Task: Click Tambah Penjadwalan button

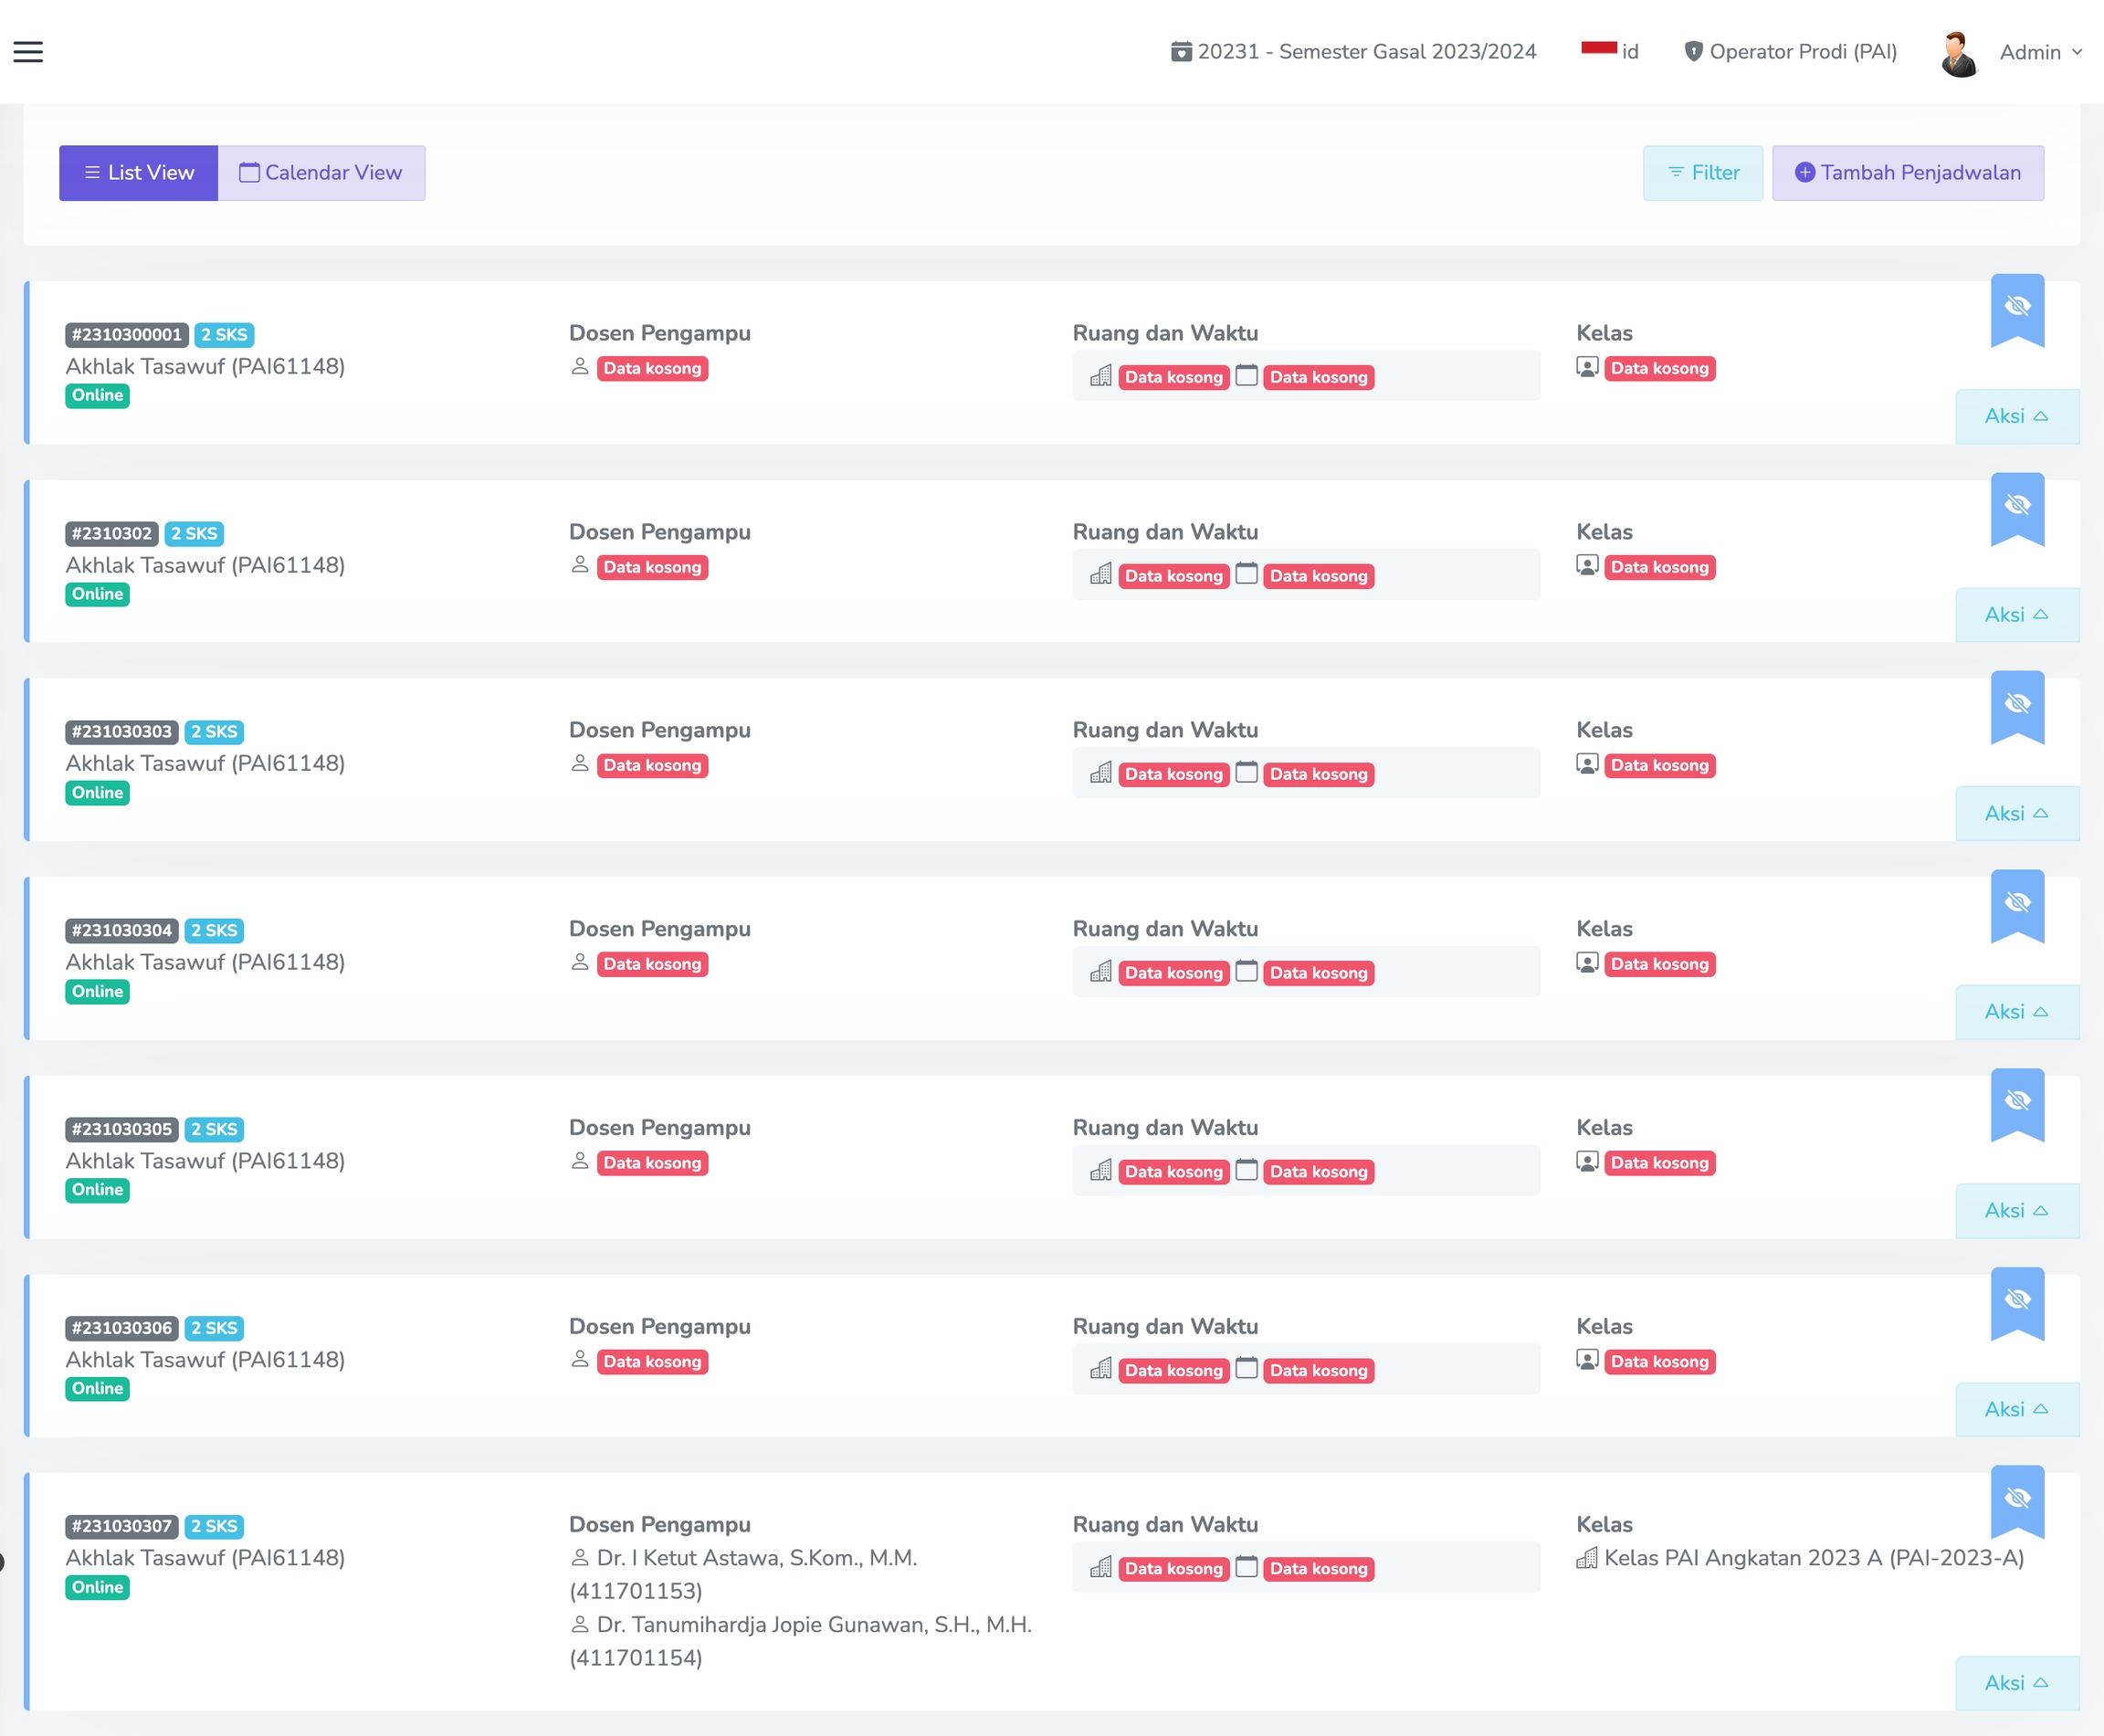Action: click(x=1907, y=173)
